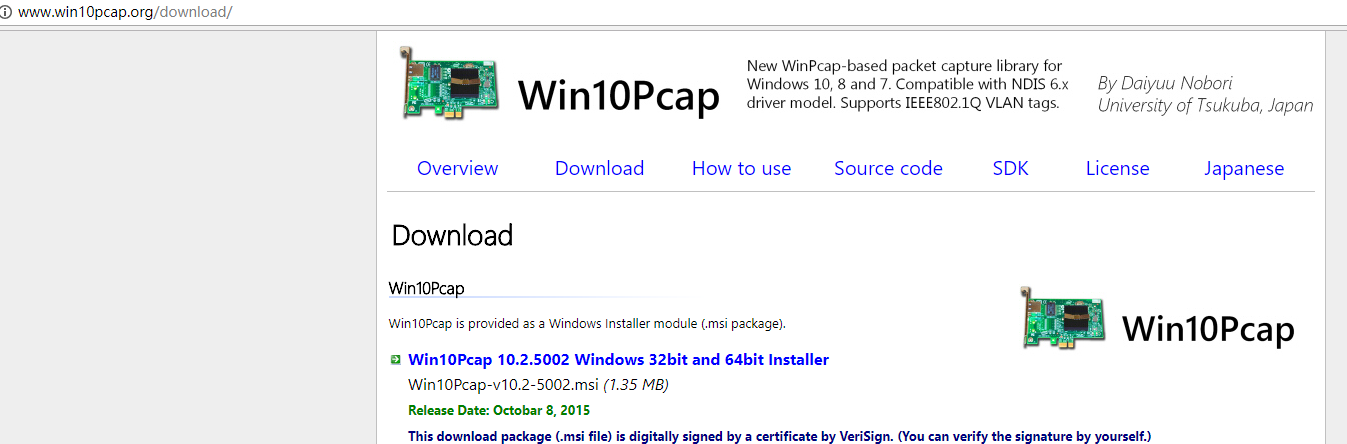The width and height of the screenshot is (1347, 444).
Task: Open the How to use page
Action: (x=741, y=168)
